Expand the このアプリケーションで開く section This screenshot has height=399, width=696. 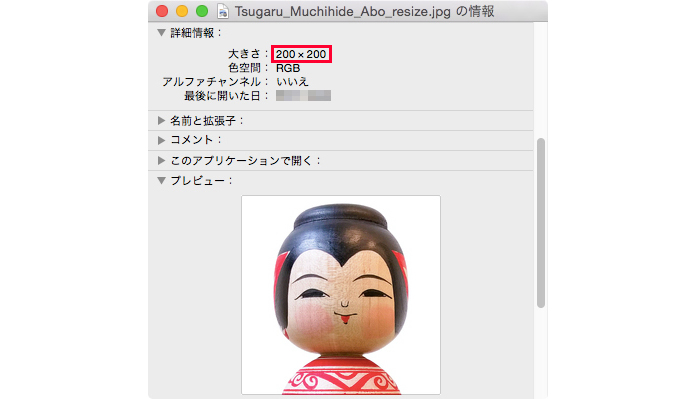point(162,161)
